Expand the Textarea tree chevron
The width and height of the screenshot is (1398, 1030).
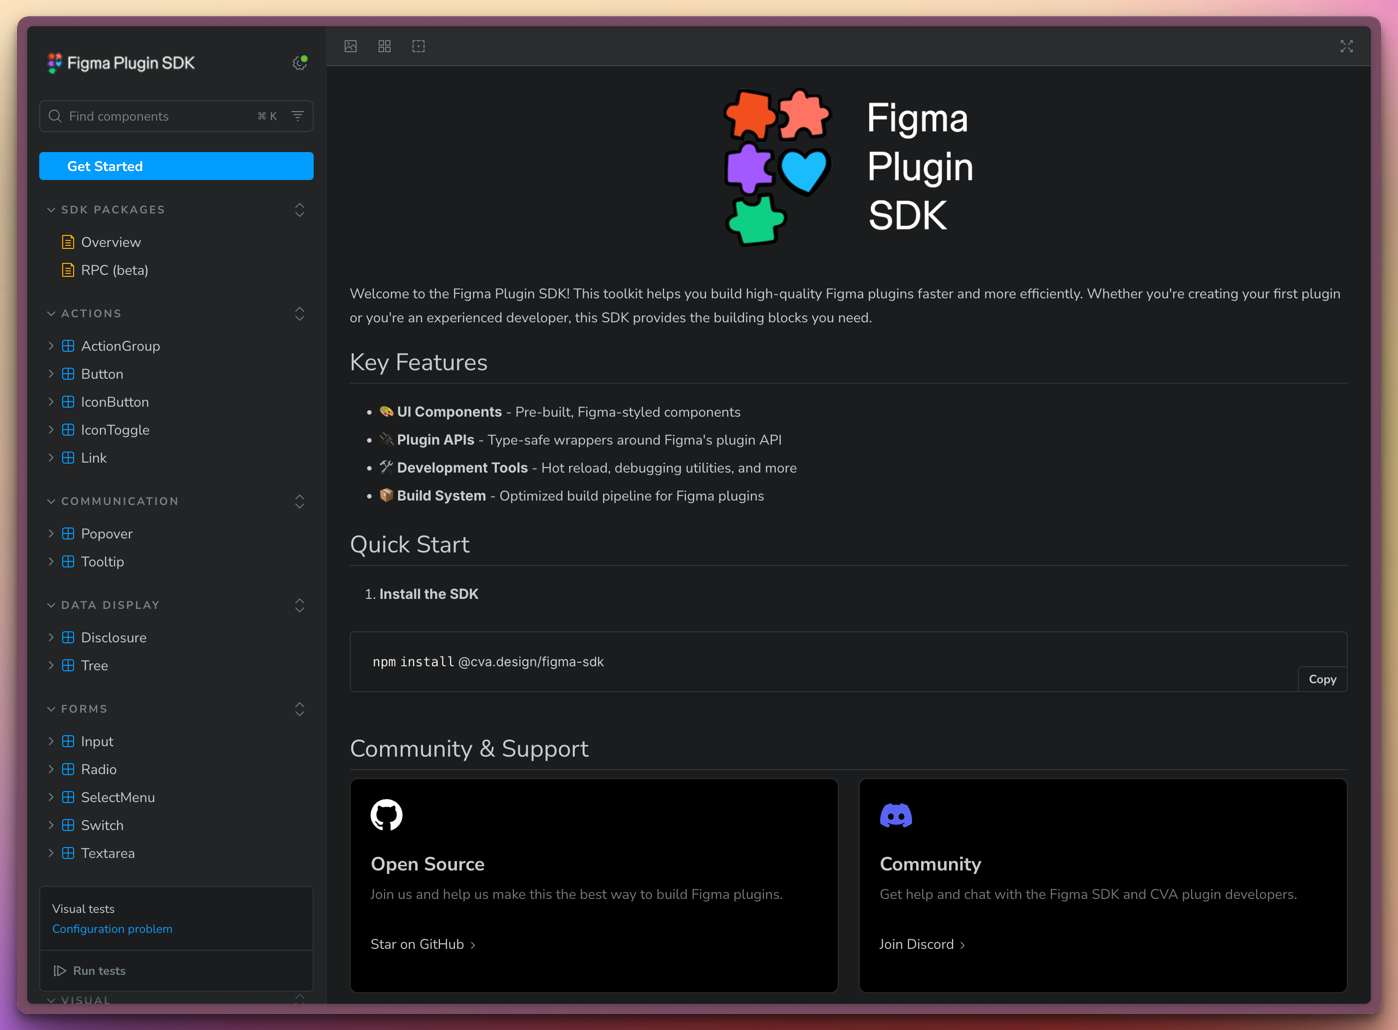51,854
